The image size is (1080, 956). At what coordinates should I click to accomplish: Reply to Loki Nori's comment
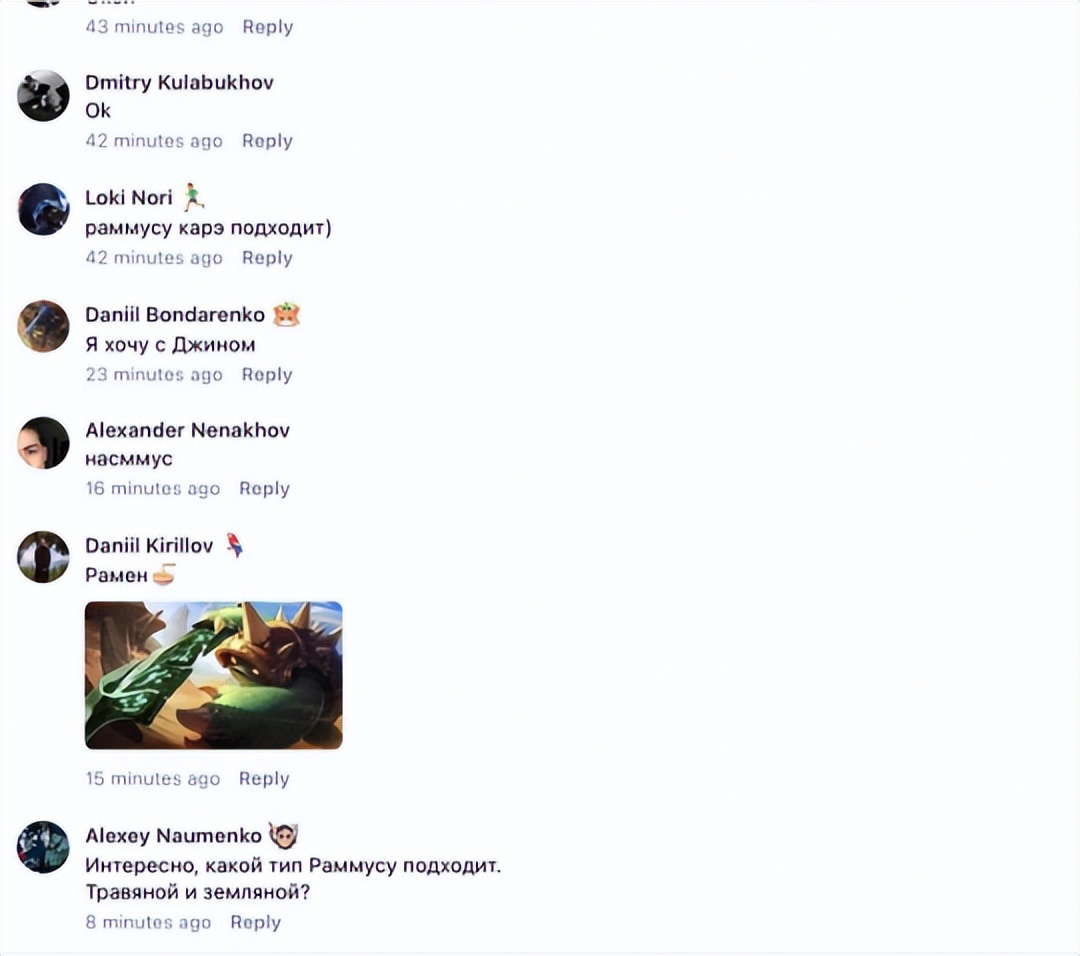(267, 258)
